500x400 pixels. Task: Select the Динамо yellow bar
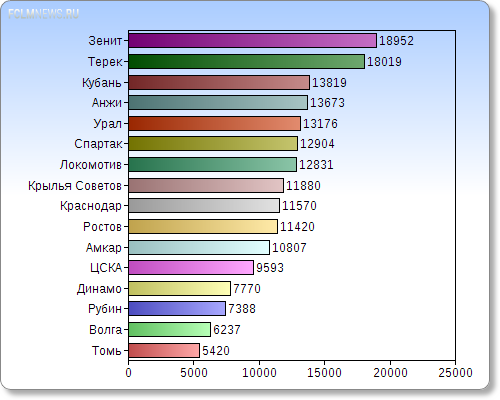click(180, 289)
